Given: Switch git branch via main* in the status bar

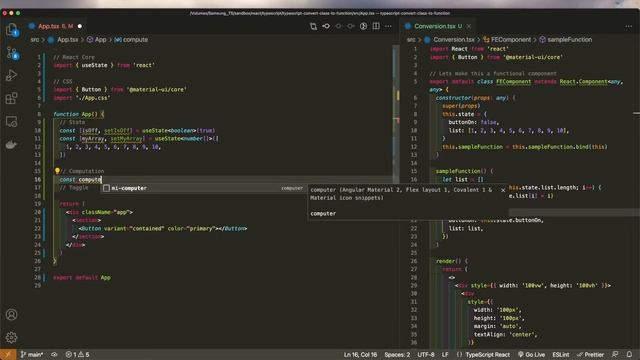Looking at the screenshot, I should click(x=32, y=355).
